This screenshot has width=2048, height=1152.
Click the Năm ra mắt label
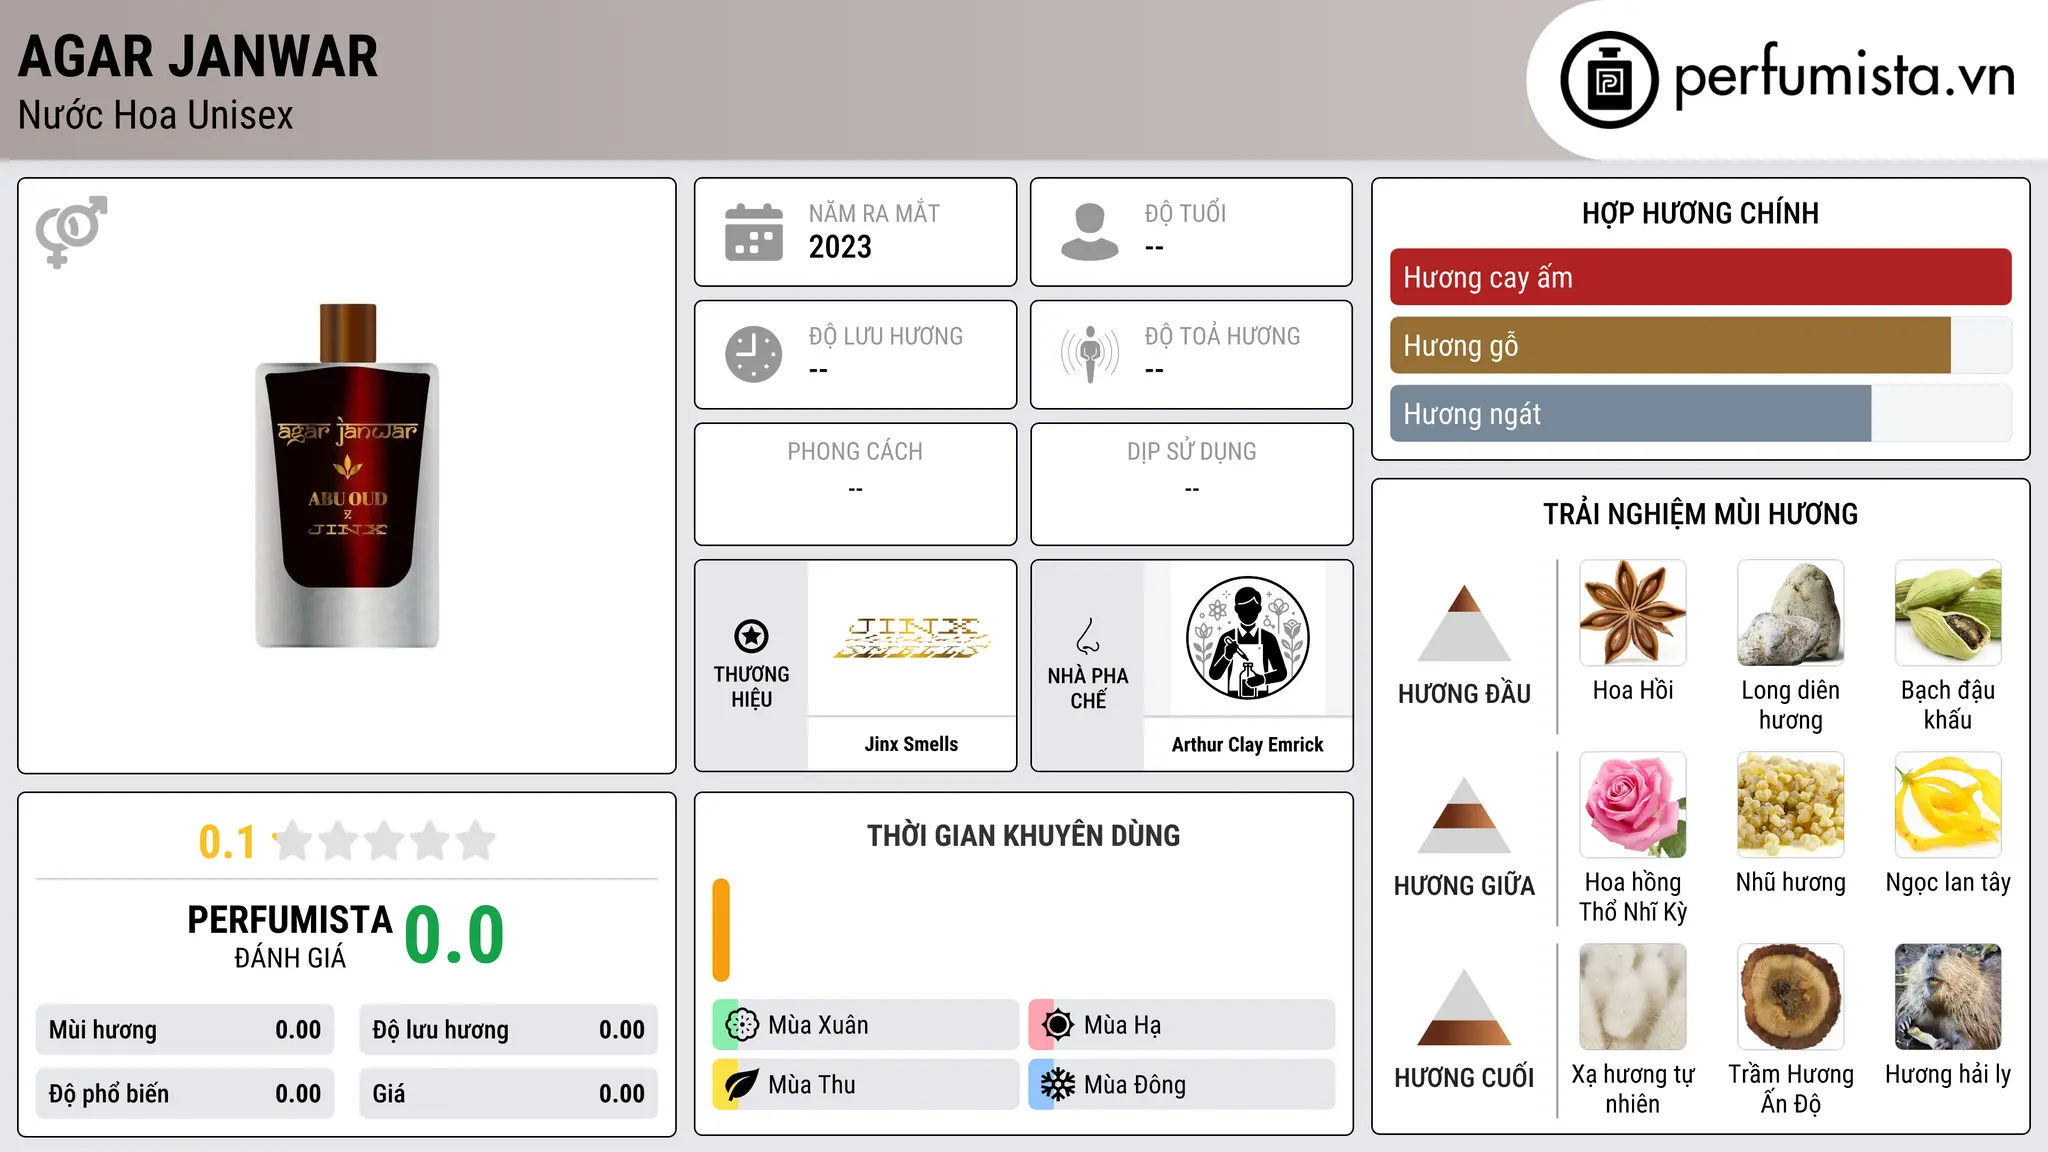[874, 213]
